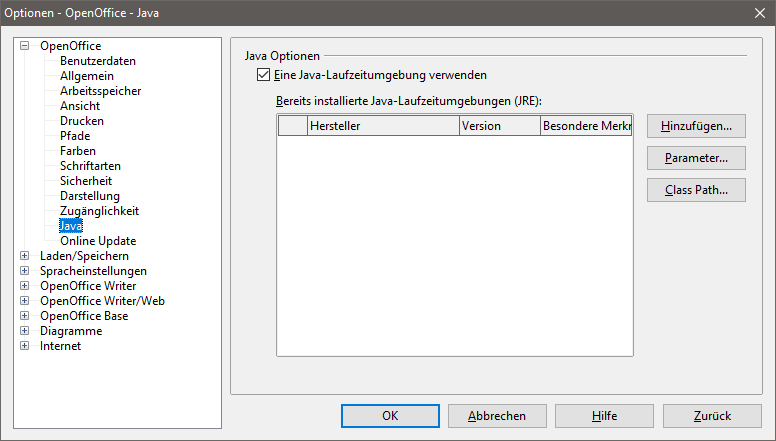Select Benutzerdaten in the tree
This screenshot has height=441, width=776.
[97, 61]
